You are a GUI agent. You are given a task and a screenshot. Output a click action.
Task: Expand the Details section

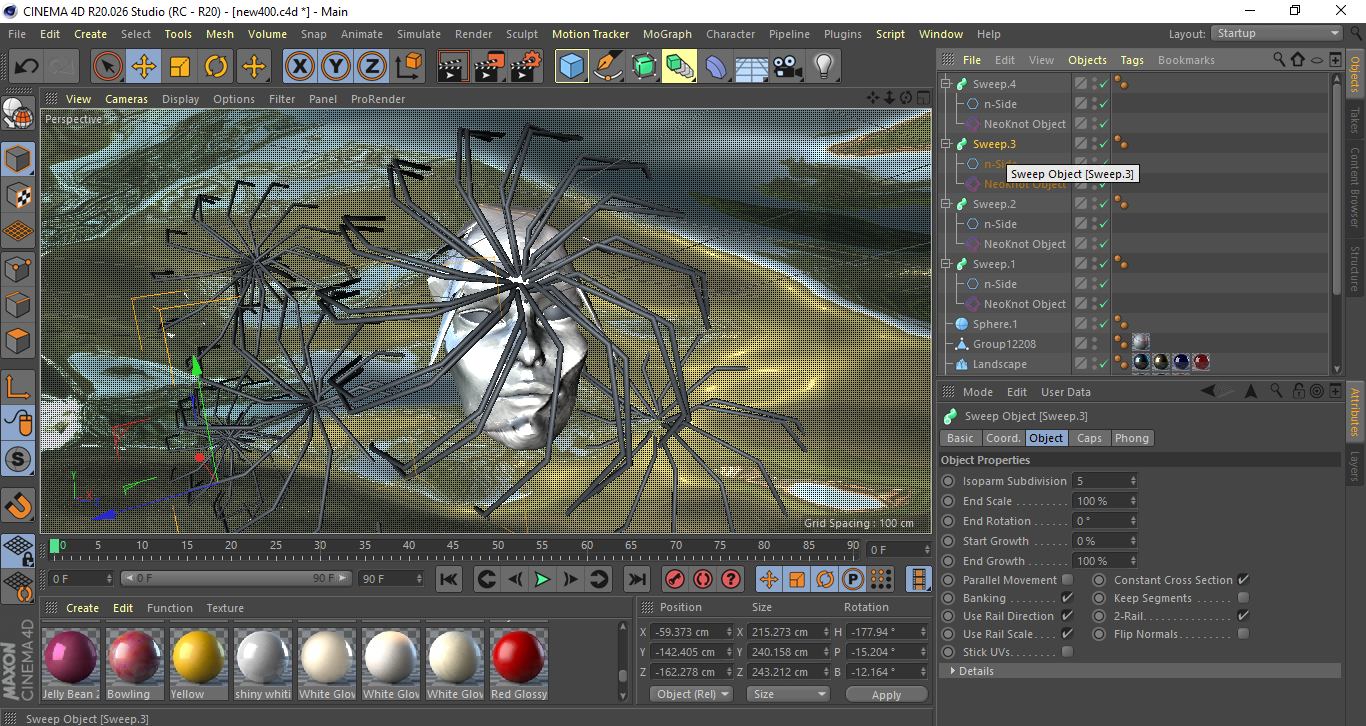tap(952, 671)
